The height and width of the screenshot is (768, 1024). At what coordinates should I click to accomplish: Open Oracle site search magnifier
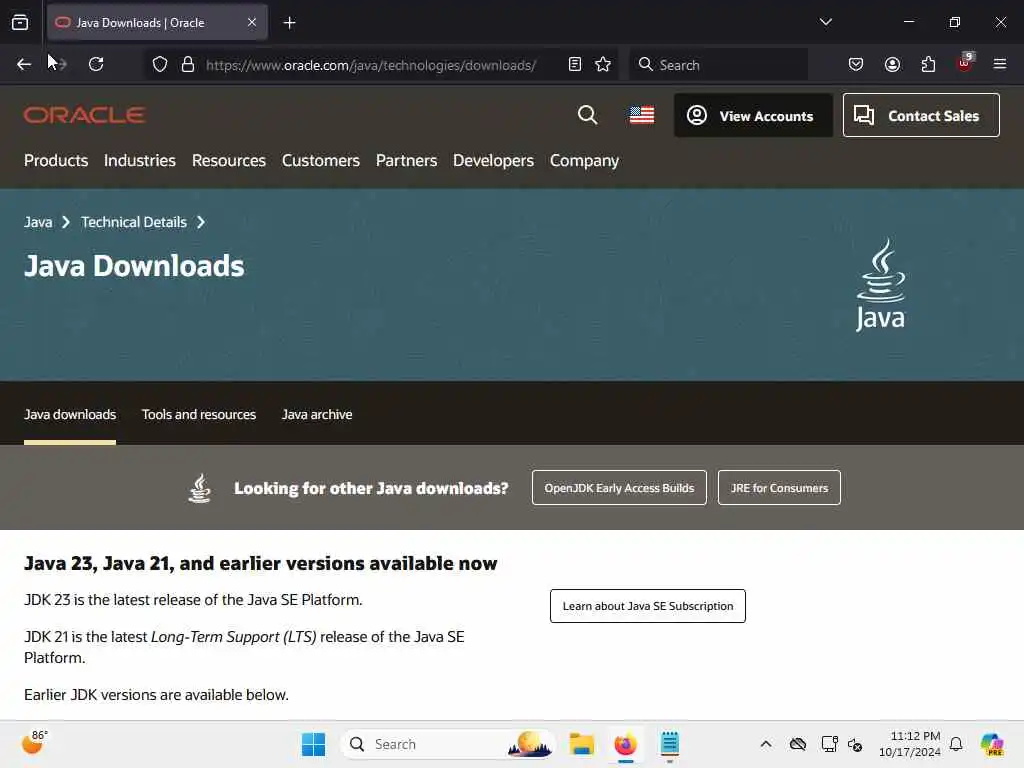pyautogui.click(x=587, y=115)
